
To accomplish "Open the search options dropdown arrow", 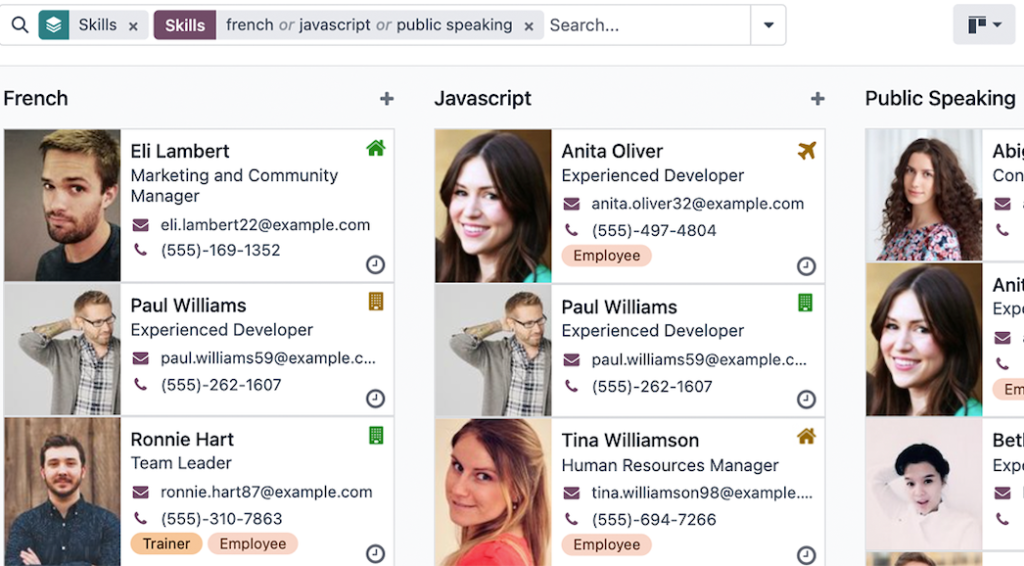I will coord(768,25).
